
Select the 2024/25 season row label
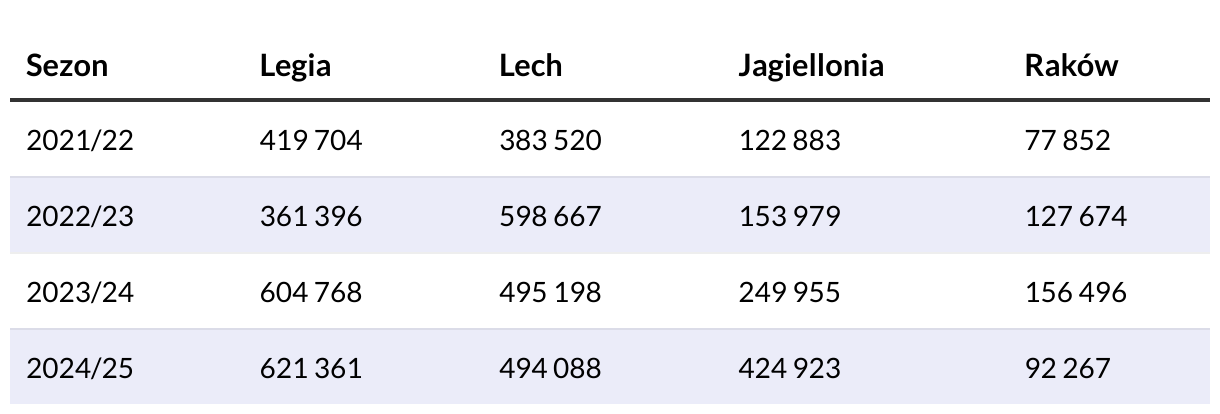(x=79, y=368)
